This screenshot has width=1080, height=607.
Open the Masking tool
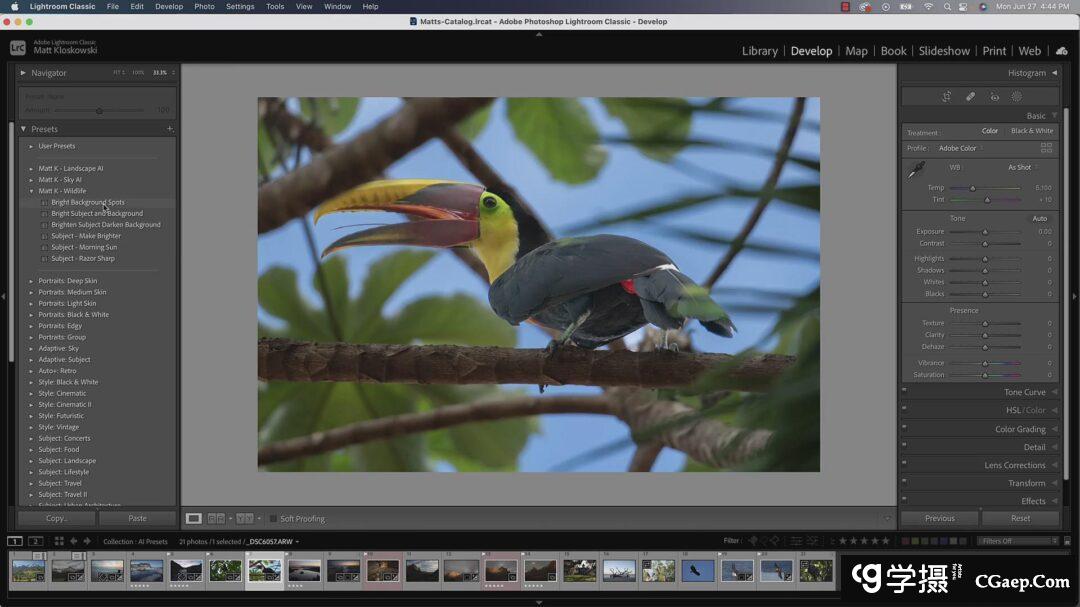(x=1017, y=97)
